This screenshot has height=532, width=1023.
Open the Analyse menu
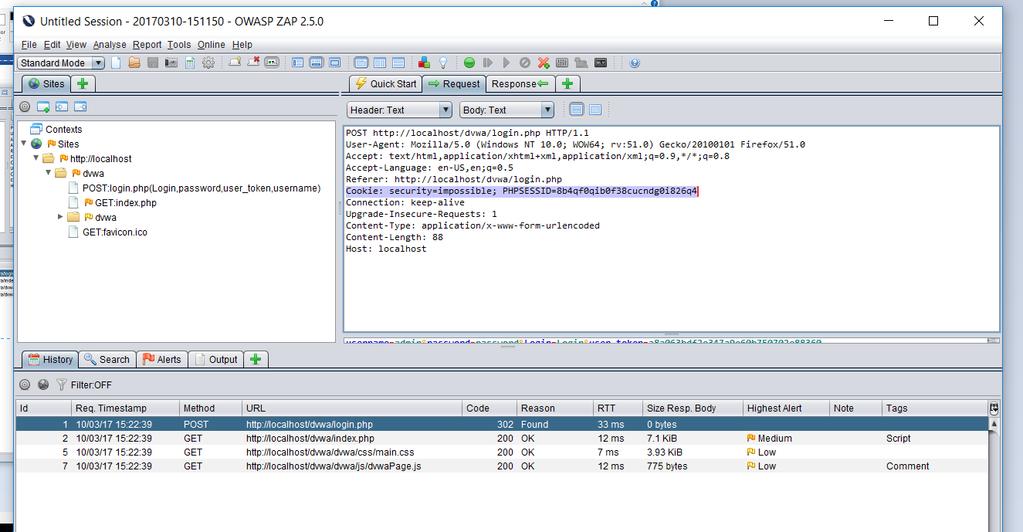pyautogui.click(x=110, y=44)
